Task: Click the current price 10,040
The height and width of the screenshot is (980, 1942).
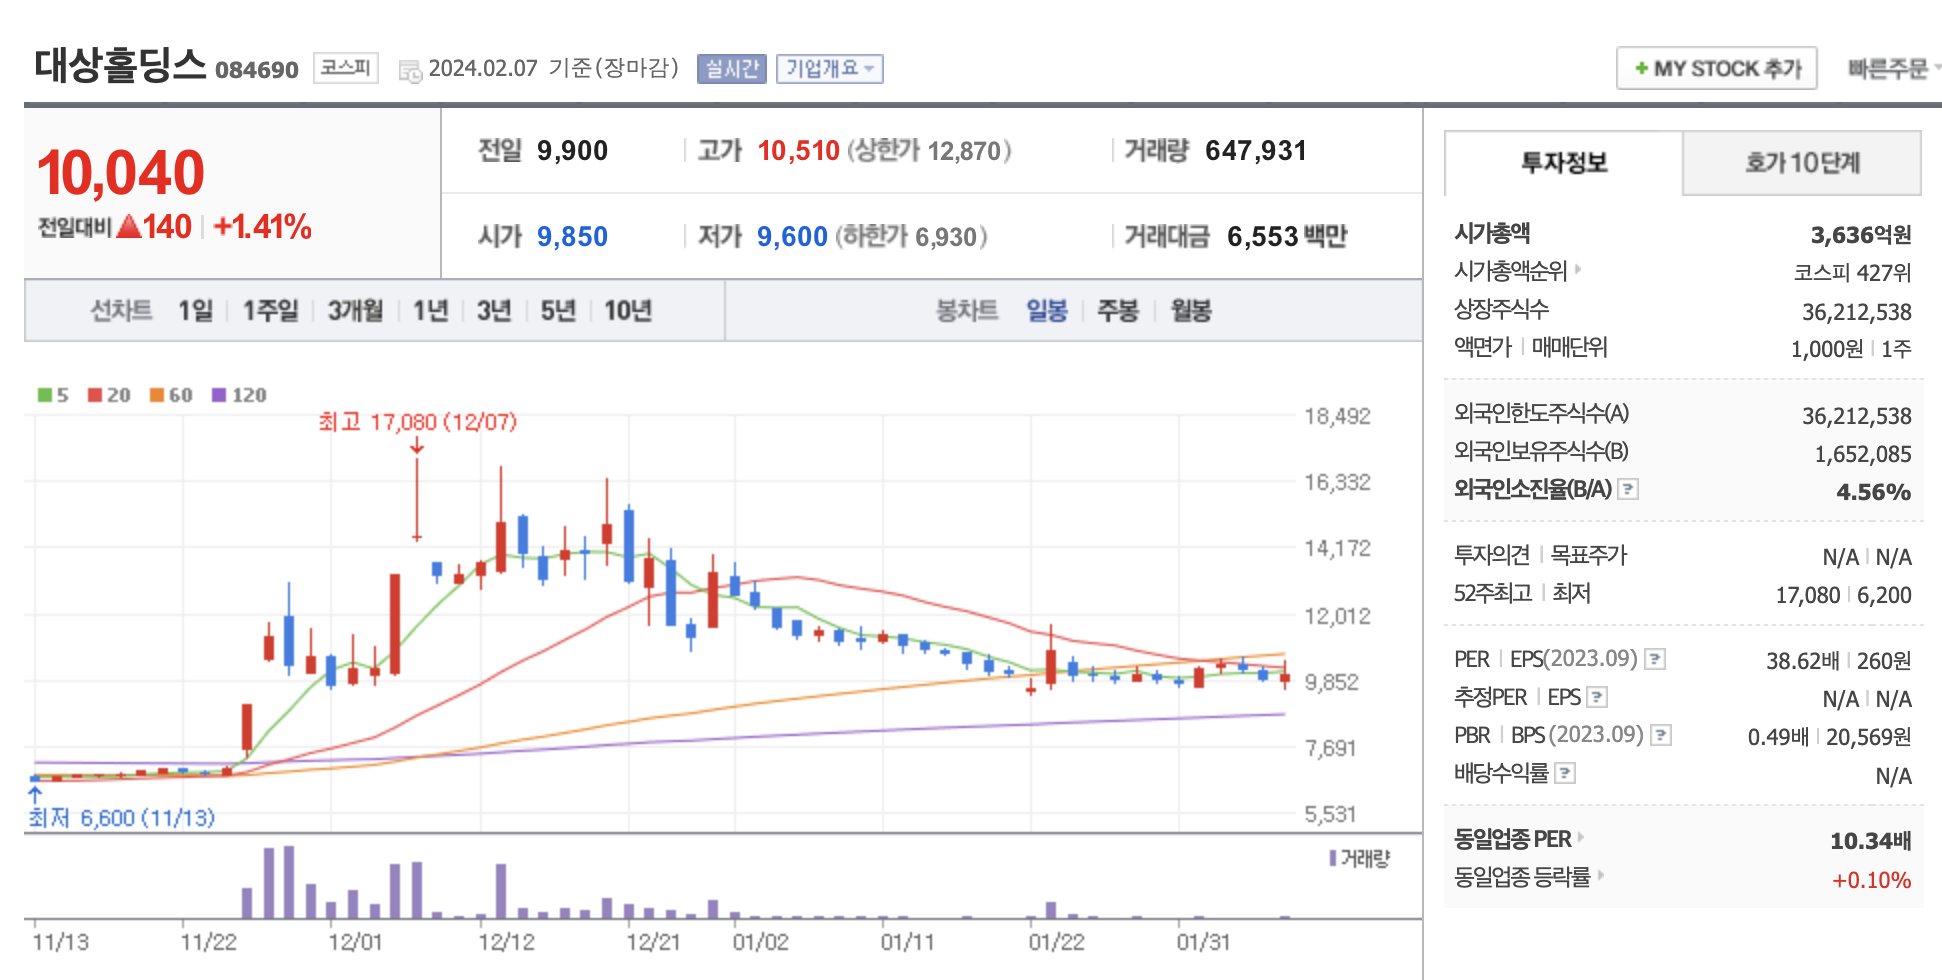Action: pyautogui.click(x=121, y=172)
